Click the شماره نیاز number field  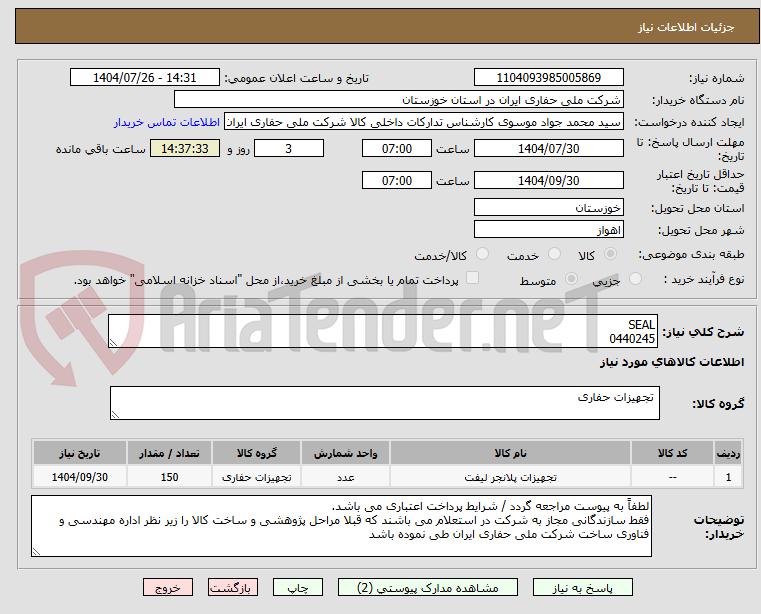[x=548, y=78]
